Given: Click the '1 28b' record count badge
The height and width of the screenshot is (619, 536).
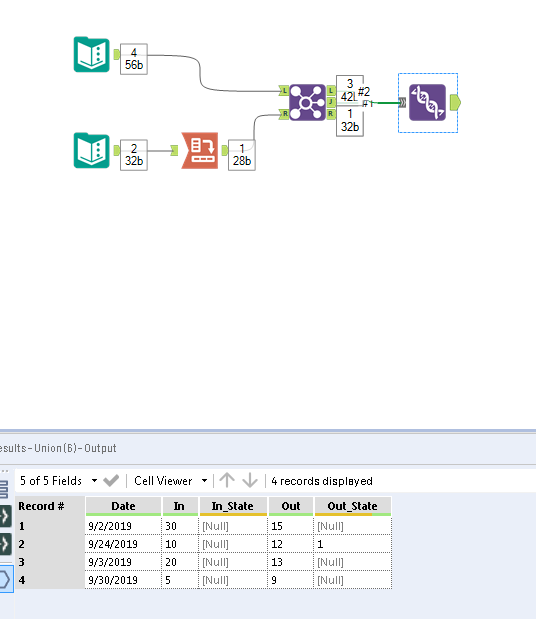Looking at the screenshot, I should pos(242,155).
